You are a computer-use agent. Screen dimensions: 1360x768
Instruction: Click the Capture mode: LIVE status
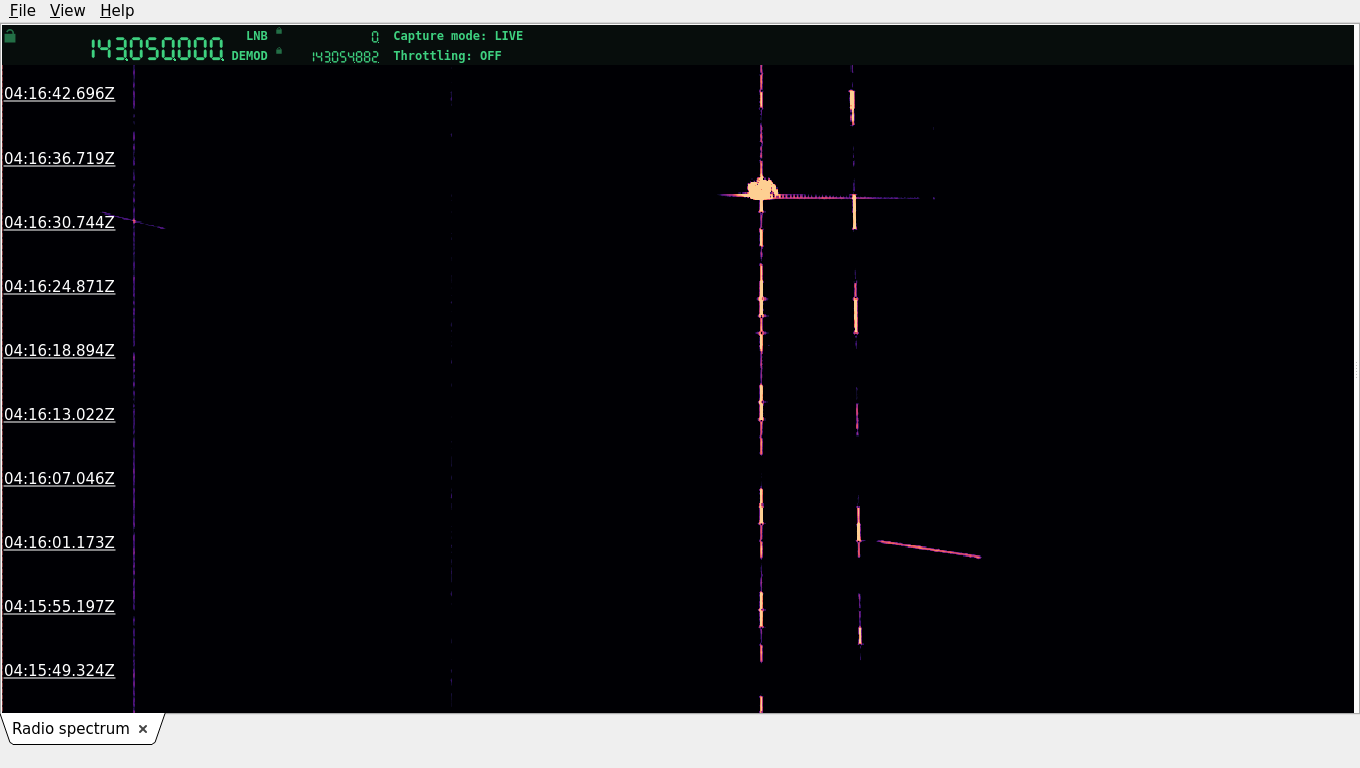(x=458, y=36)
